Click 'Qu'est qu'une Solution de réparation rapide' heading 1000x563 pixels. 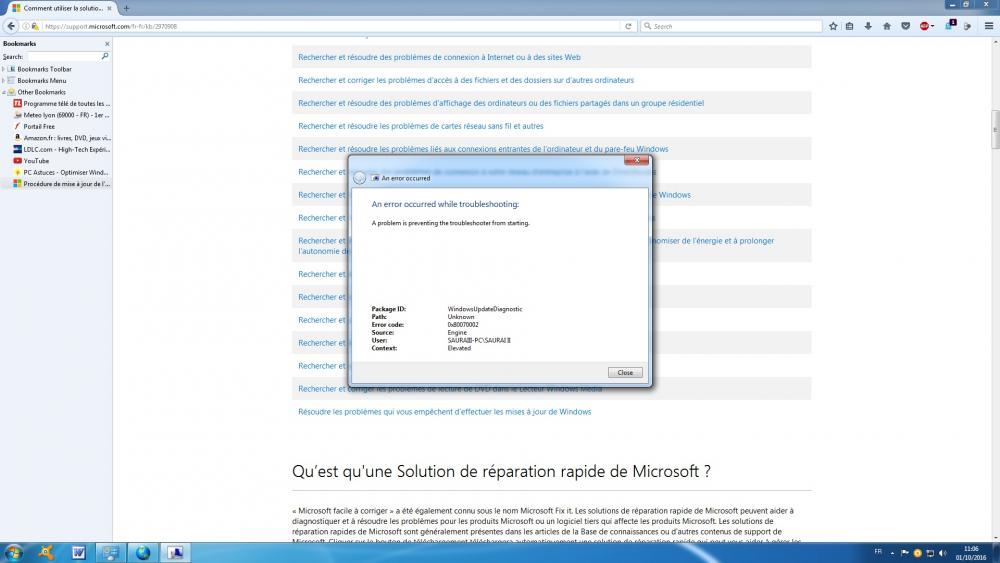pyautogui.click(x=501, y=471)
